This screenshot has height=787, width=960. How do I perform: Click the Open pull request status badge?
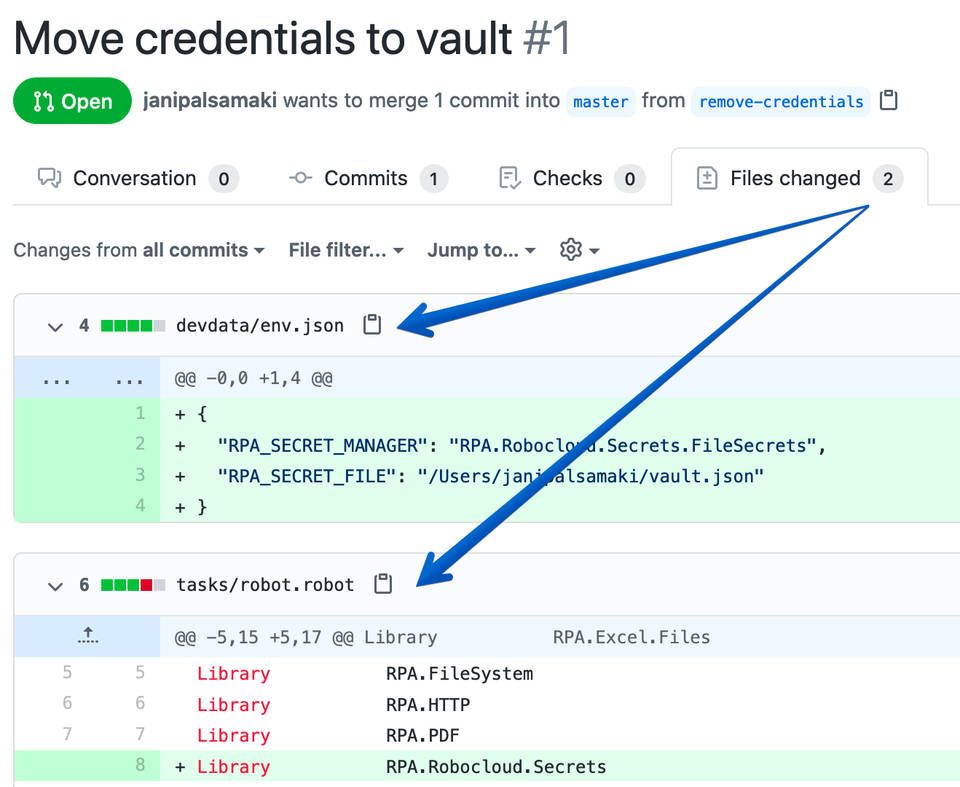tap(72, 101)
